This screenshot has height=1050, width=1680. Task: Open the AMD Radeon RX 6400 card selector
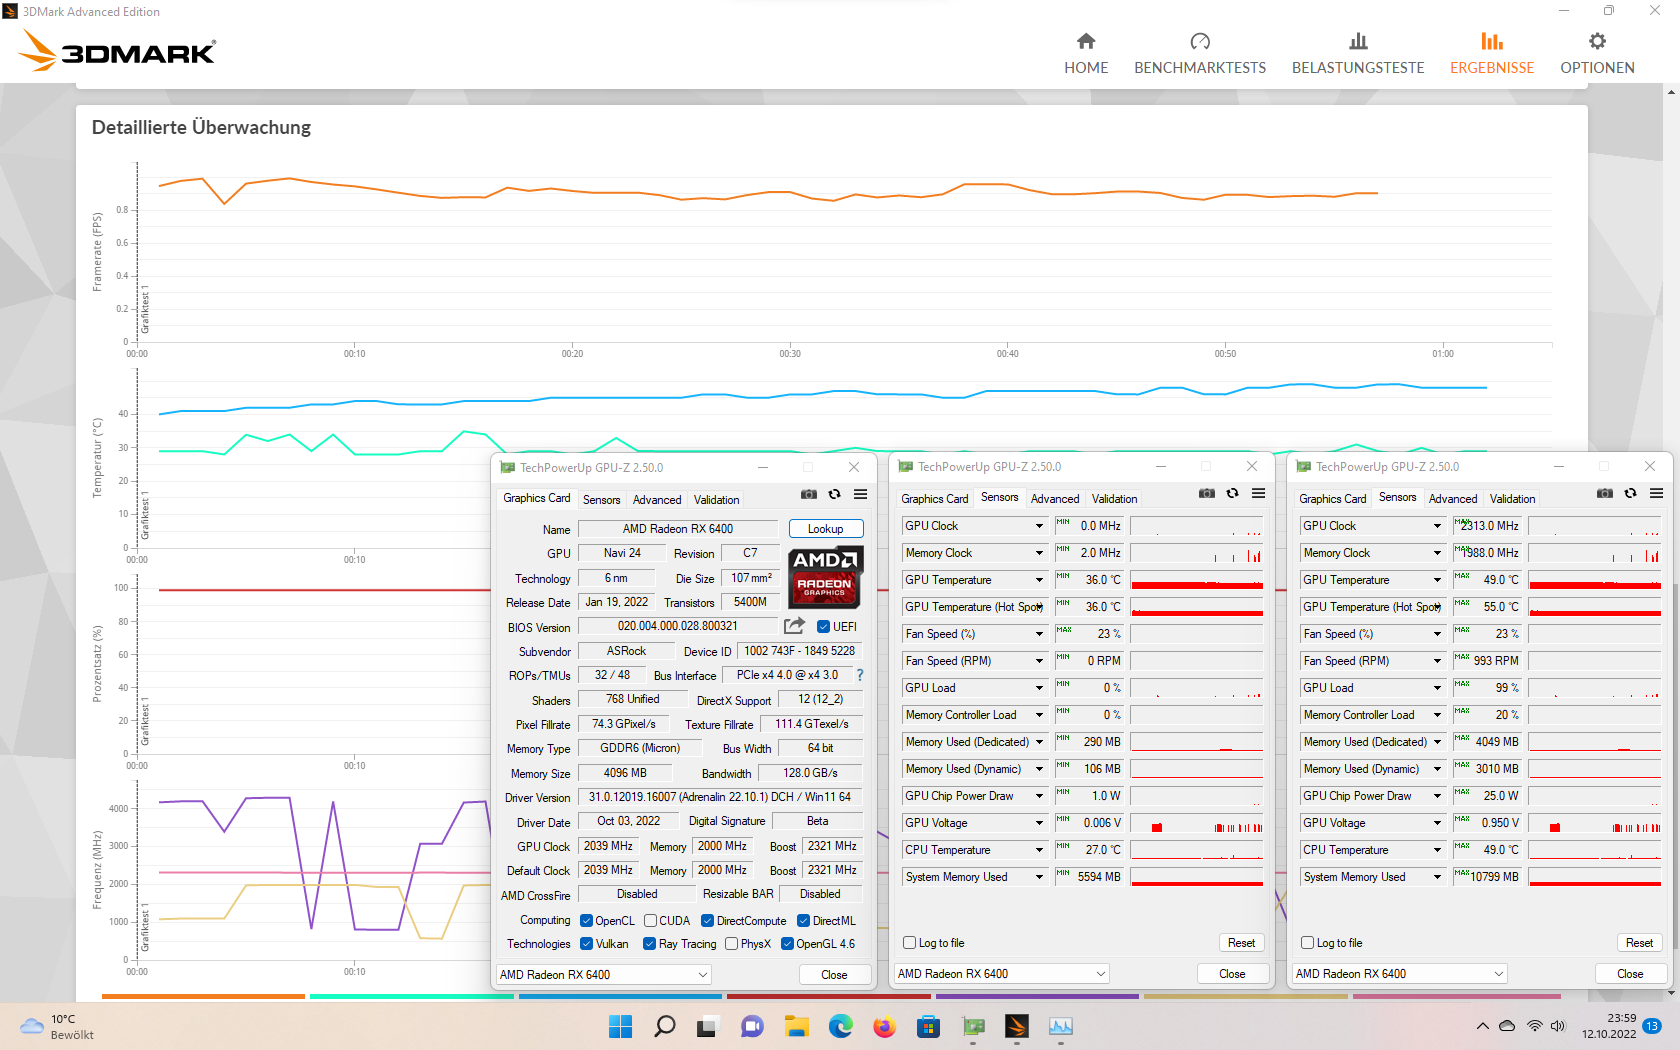(x=602, y=974)
